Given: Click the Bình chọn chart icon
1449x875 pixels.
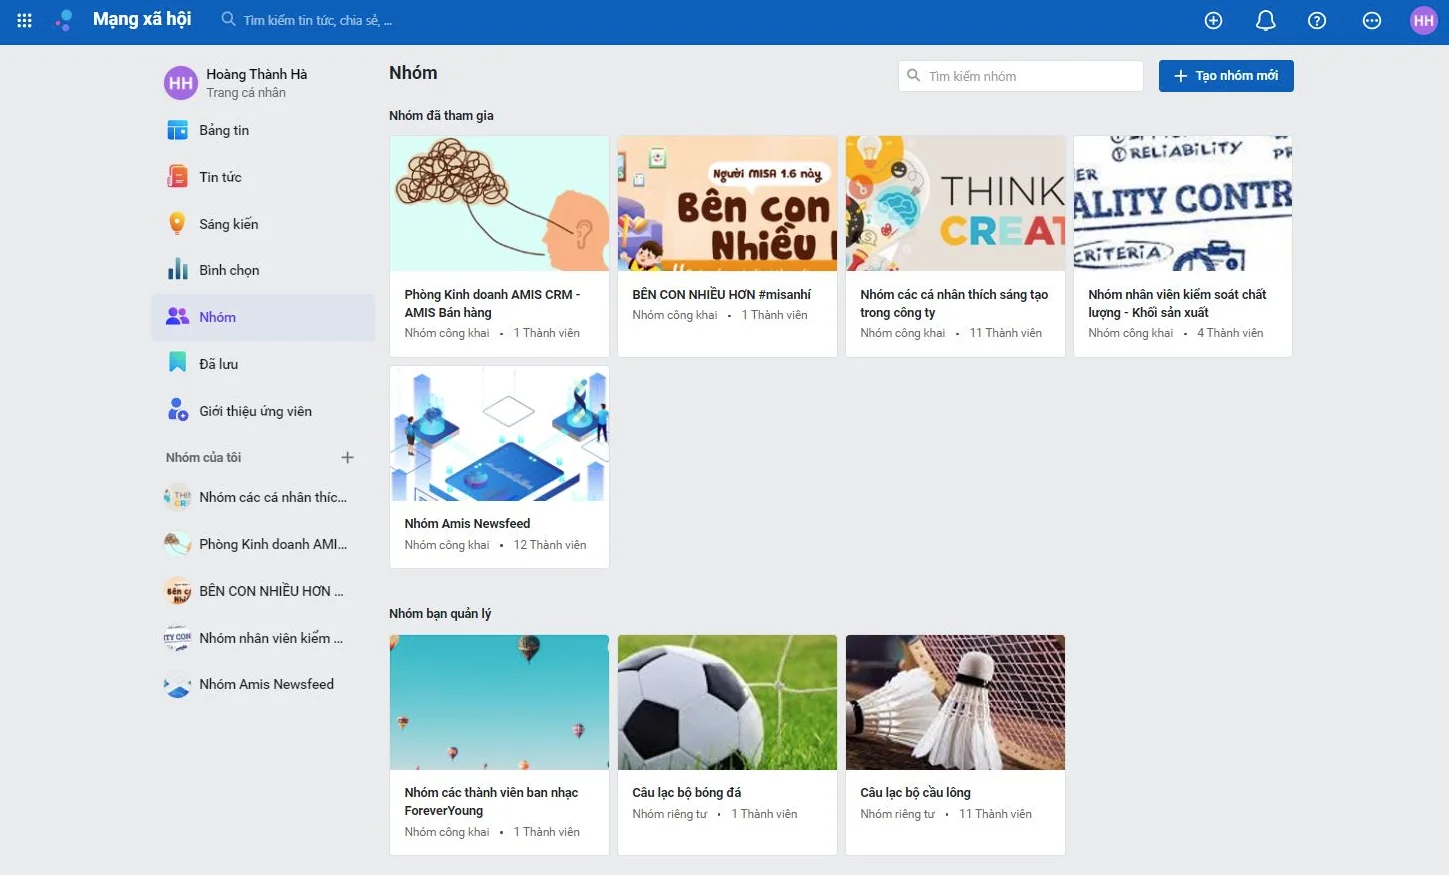Looking at the screenshot, I should tap(177, 270).
